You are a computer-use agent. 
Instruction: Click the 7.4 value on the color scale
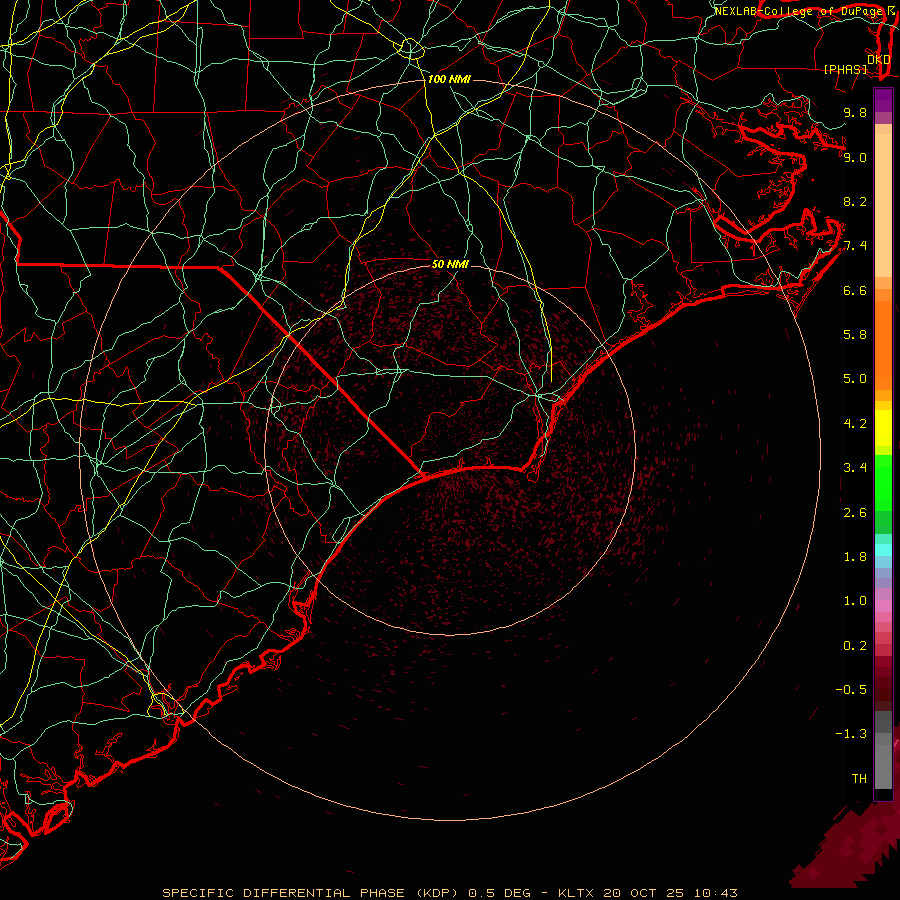tap(855, 246)
